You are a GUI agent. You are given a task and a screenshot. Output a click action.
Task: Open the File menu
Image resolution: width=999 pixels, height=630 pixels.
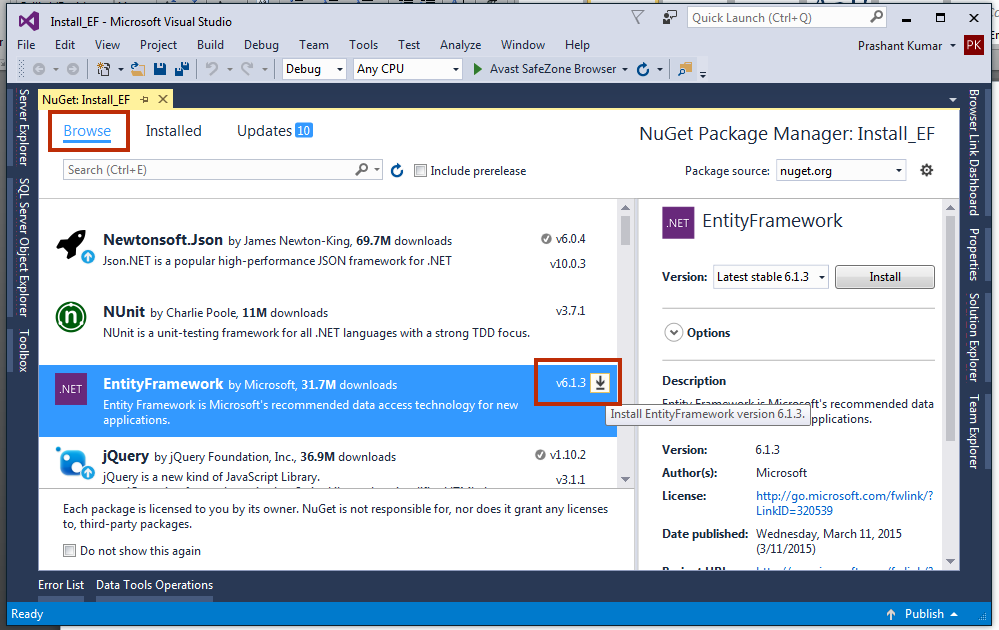pyautogui.click(x=26, y=45)
